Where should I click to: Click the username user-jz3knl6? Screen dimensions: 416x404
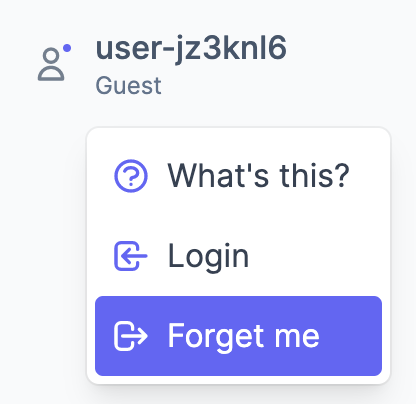pyautogui.click(x=191, y=49)
